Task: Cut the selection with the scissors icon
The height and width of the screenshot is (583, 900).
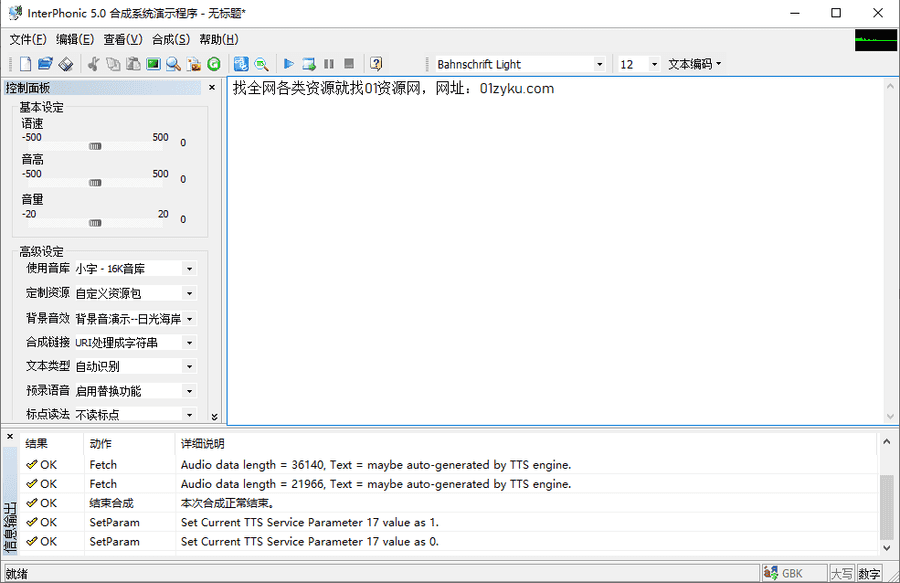Action: tap(94, 64)
